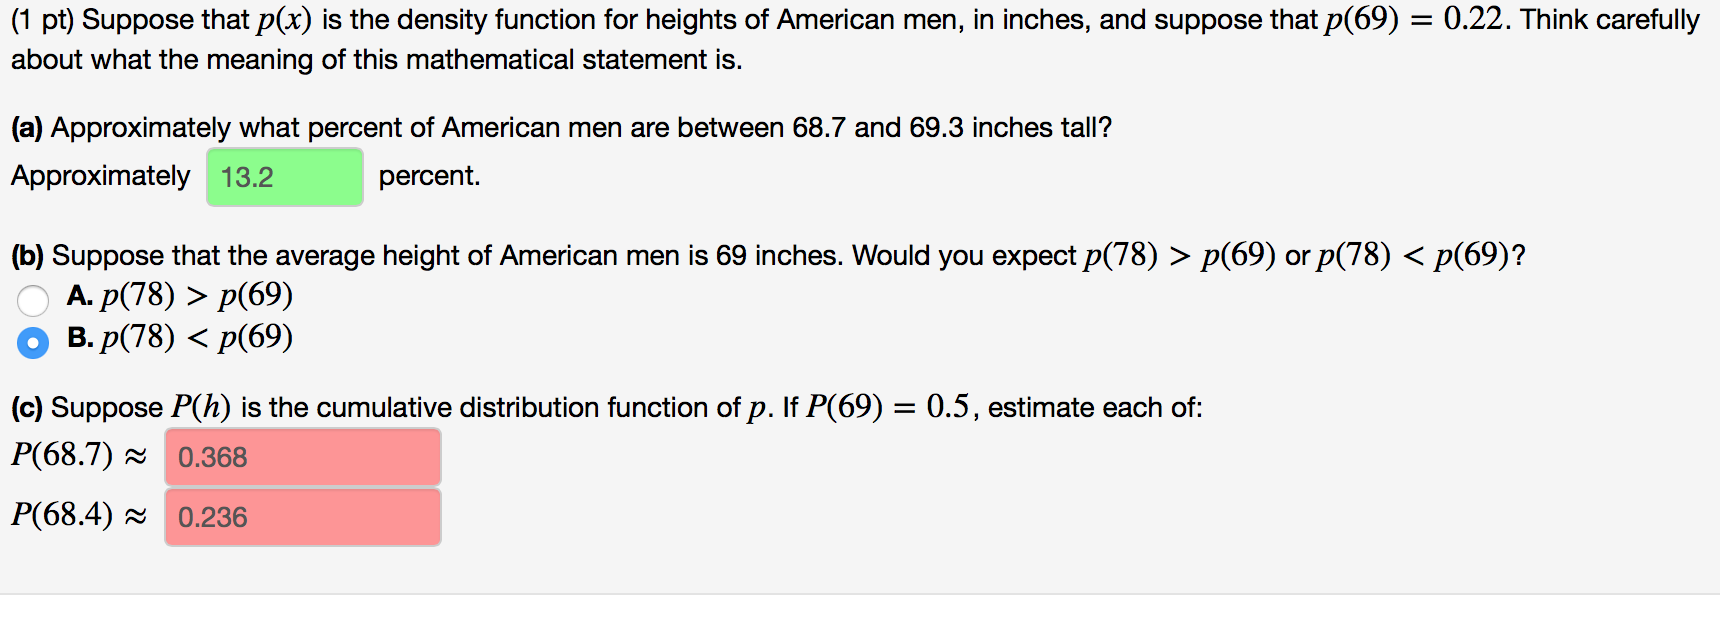The image size is (1720, 634).
Task: Click the percent answer field showing 13.2
Action: (285, 177)
